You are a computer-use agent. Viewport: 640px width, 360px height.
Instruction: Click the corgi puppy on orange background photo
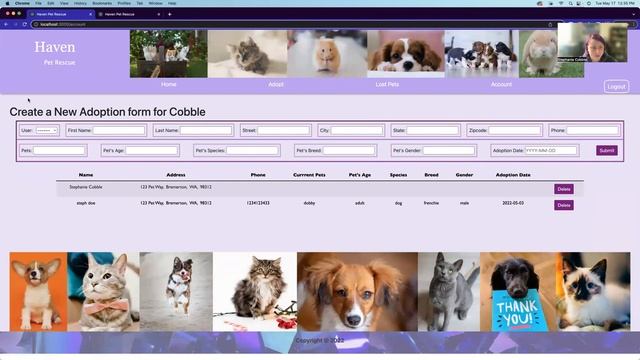pyautogui.click(x=38, y=291)
